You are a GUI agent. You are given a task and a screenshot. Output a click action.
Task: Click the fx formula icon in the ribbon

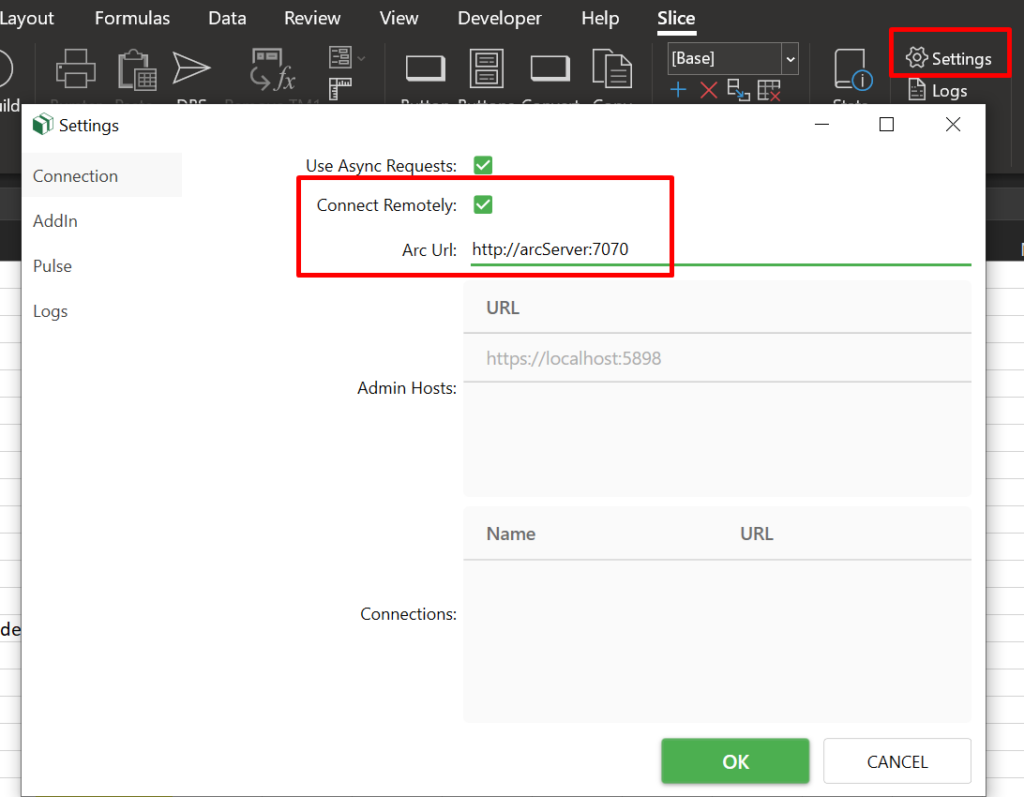click(272, 70)
